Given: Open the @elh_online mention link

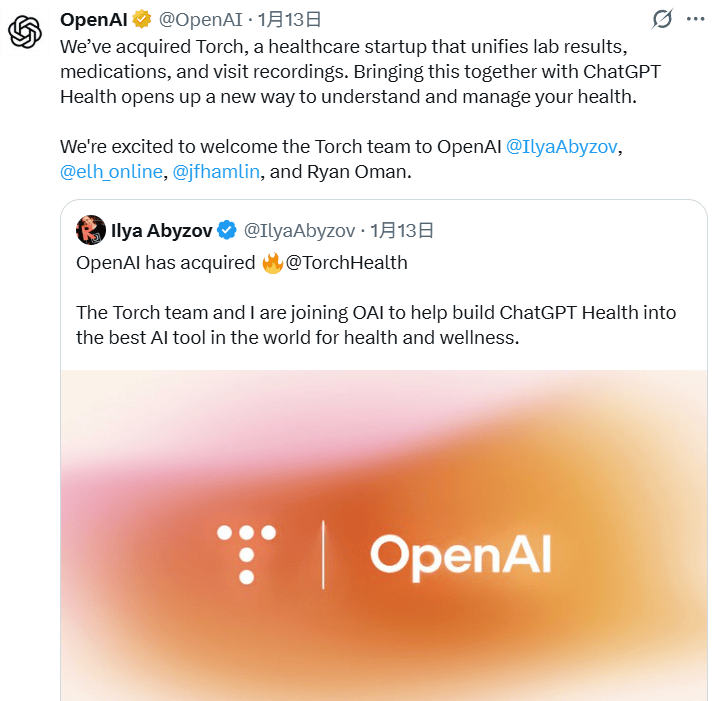Looking at the screenshot, I should pos(111,171).
